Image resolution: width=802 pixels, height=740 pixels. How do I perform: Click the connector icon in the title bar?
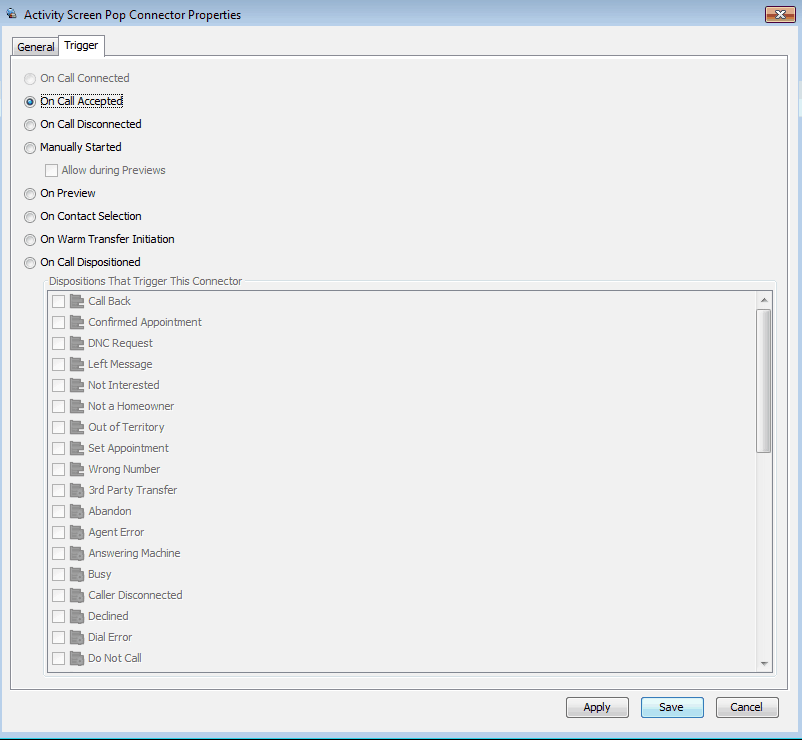11,13
